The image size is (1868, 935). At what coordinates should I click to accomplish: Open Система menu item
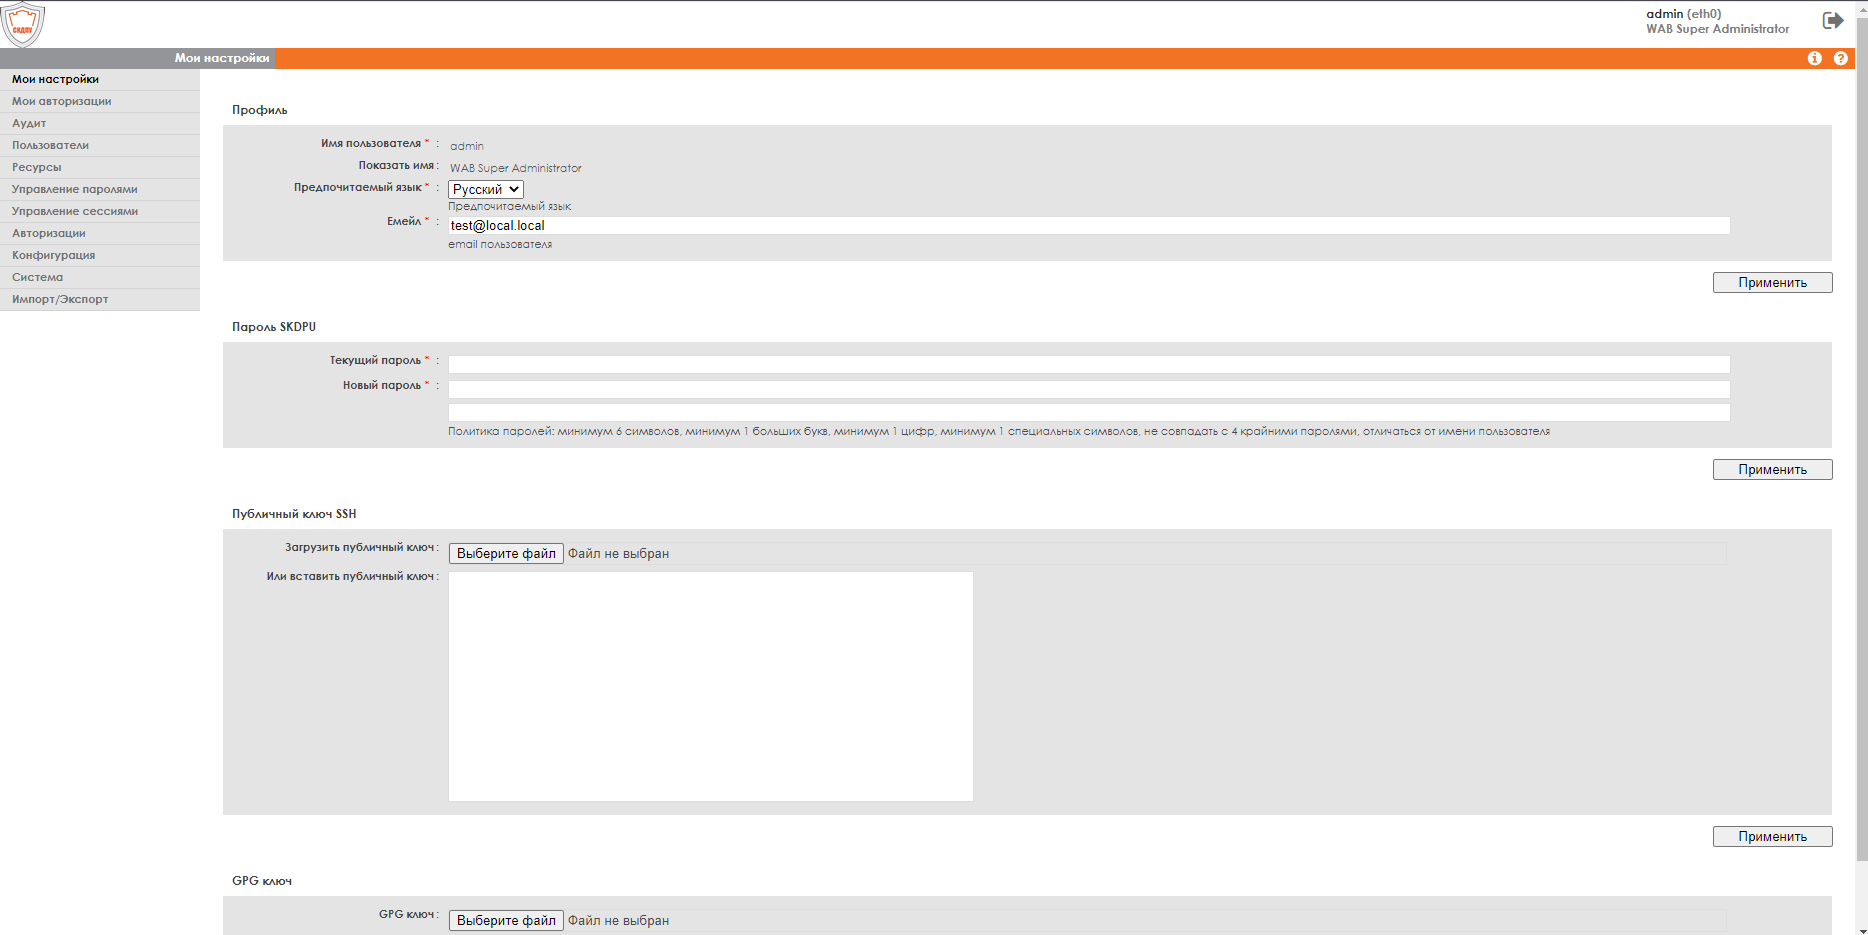pyautogui.click(x=100, y=277)
